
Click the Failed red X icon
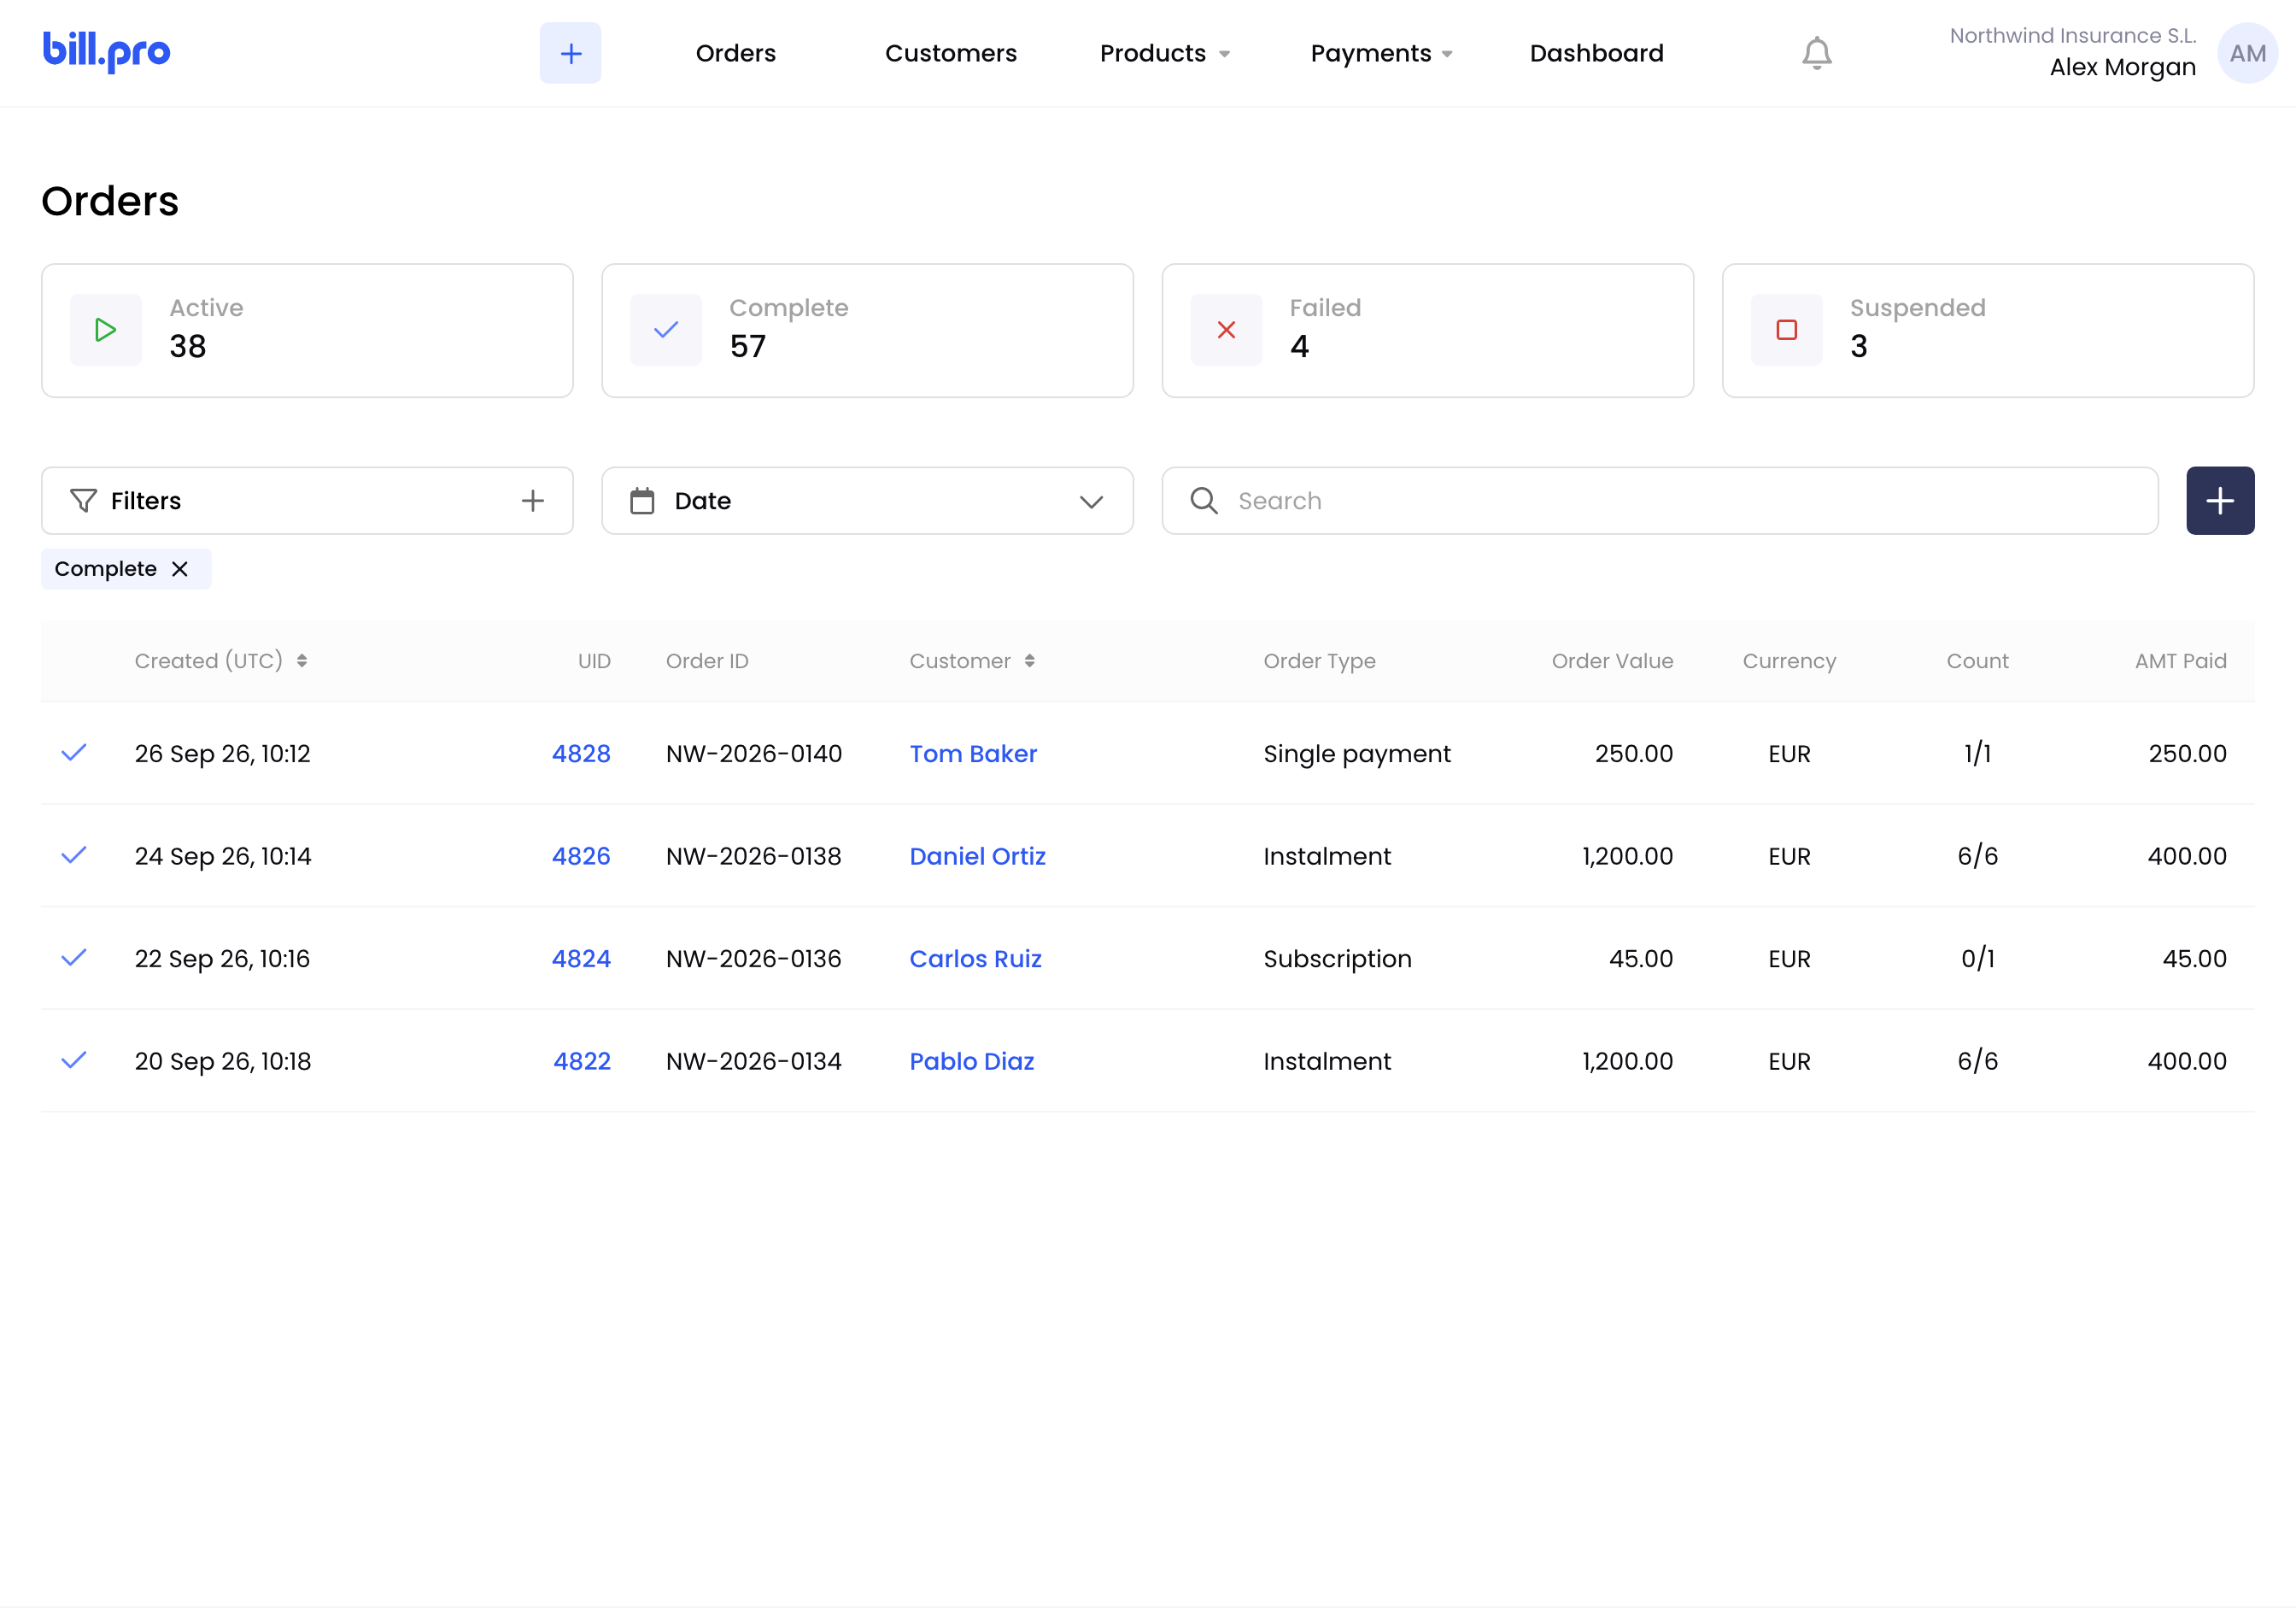pos(1226,330)
